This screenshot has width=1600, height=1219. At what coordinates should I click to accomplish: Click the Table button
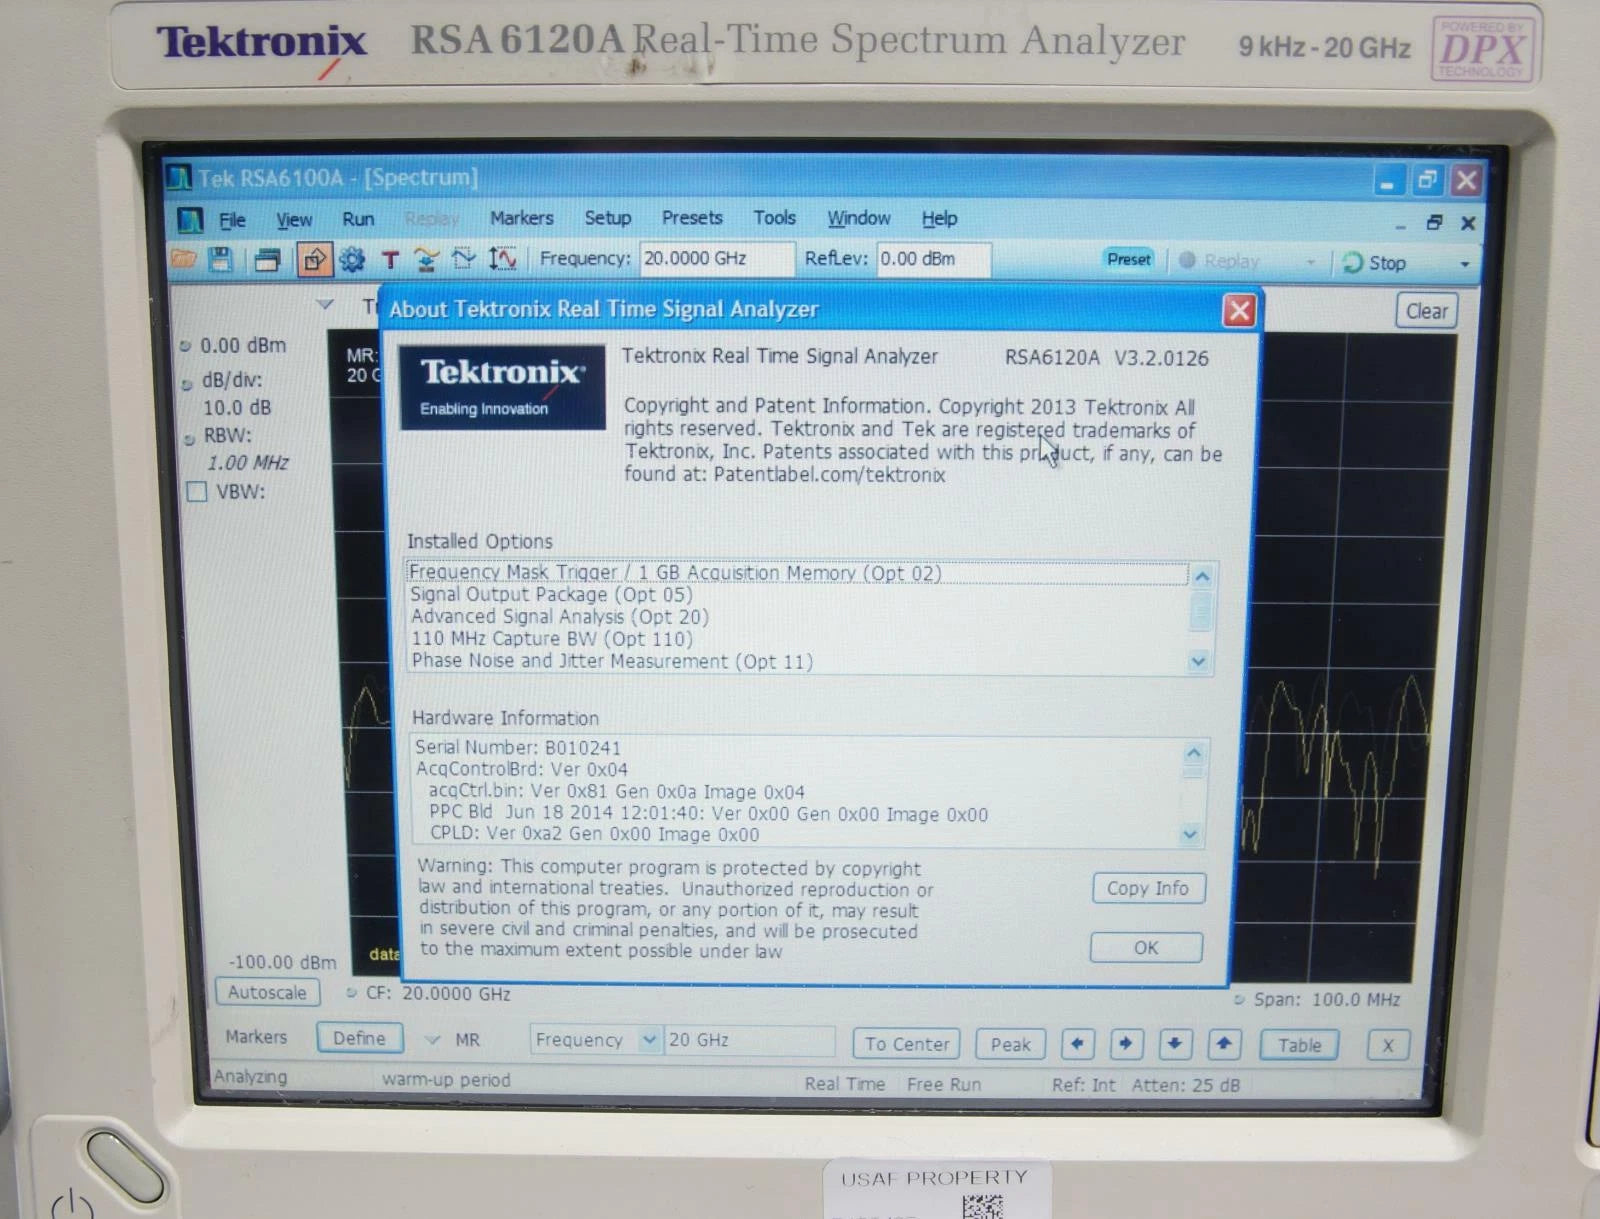click(x=1299, y=1045)
